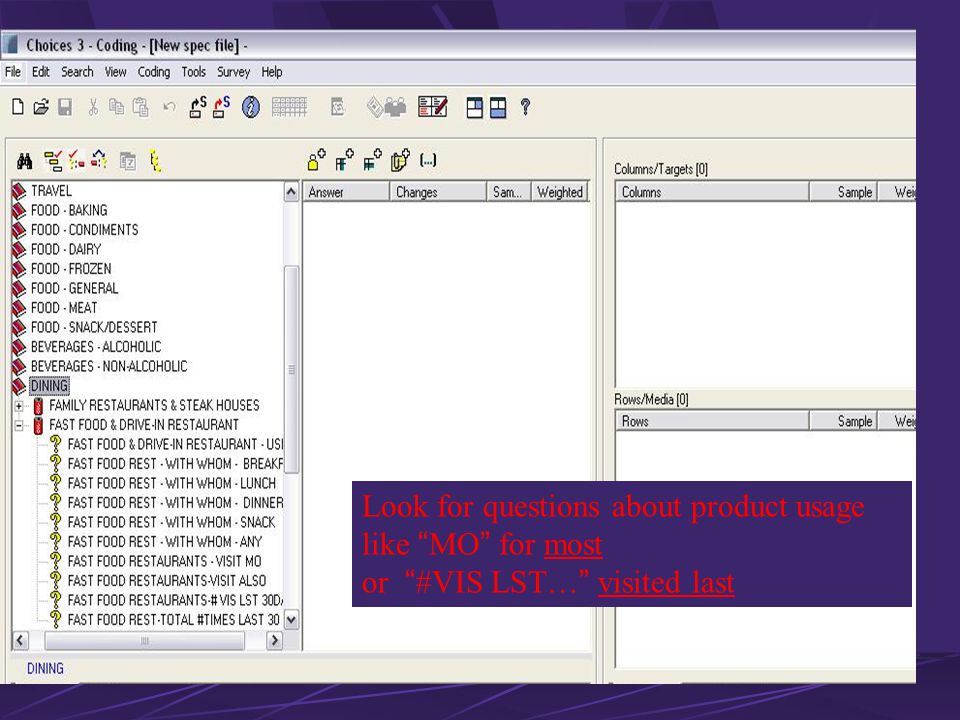Select FAST FOOD RESTAURANTS-# VIS LST 30D question
This screenshot has width=960, height=720.
[x=175, y=601]
